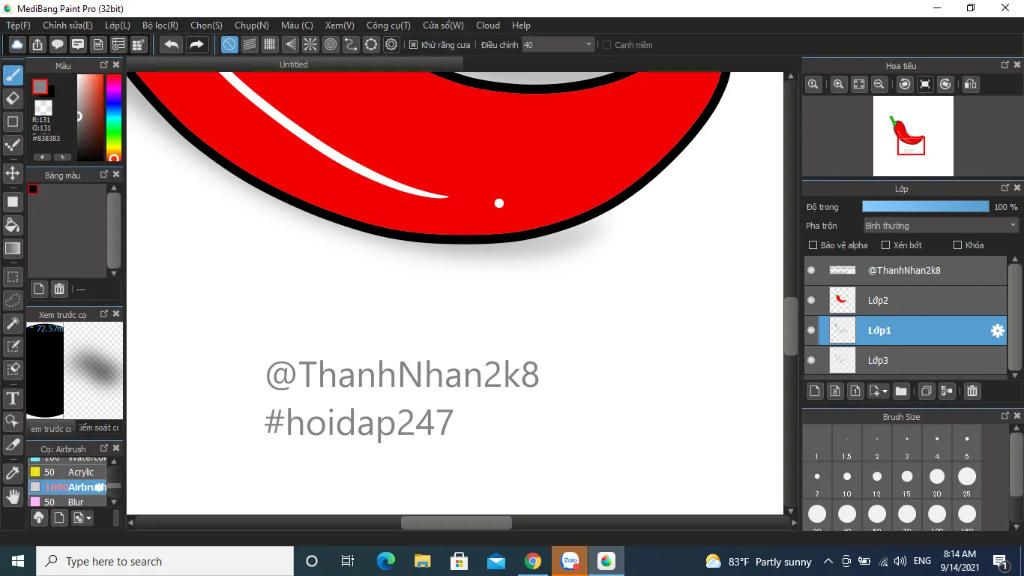Viewport: 1024px width, 576px height.
Task: Open the Công cụ(T) menu
Action: click(x=388, y=25)
